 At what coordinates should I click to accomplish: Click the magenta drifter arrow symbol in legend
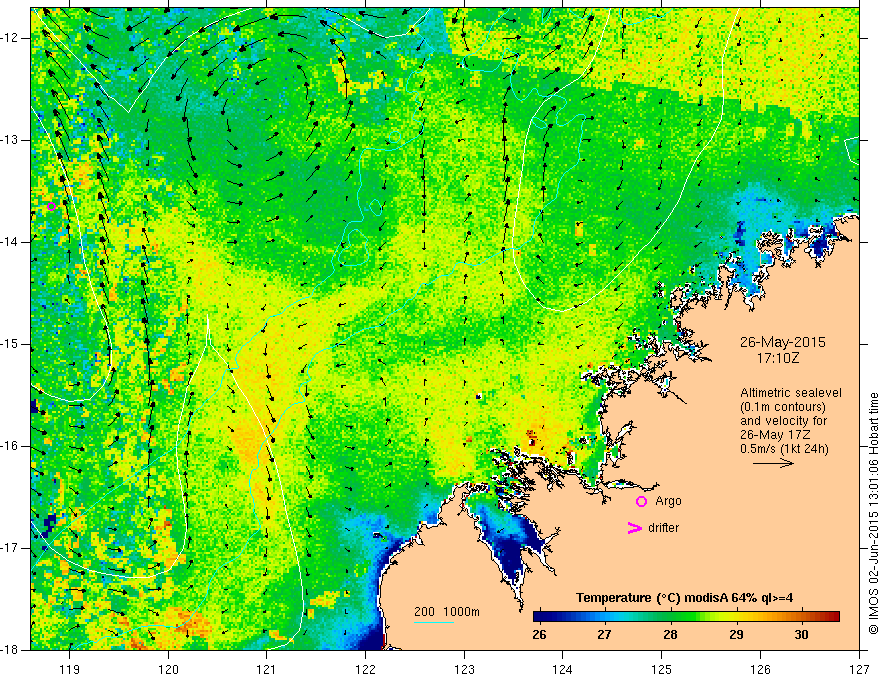coord(635,528)
